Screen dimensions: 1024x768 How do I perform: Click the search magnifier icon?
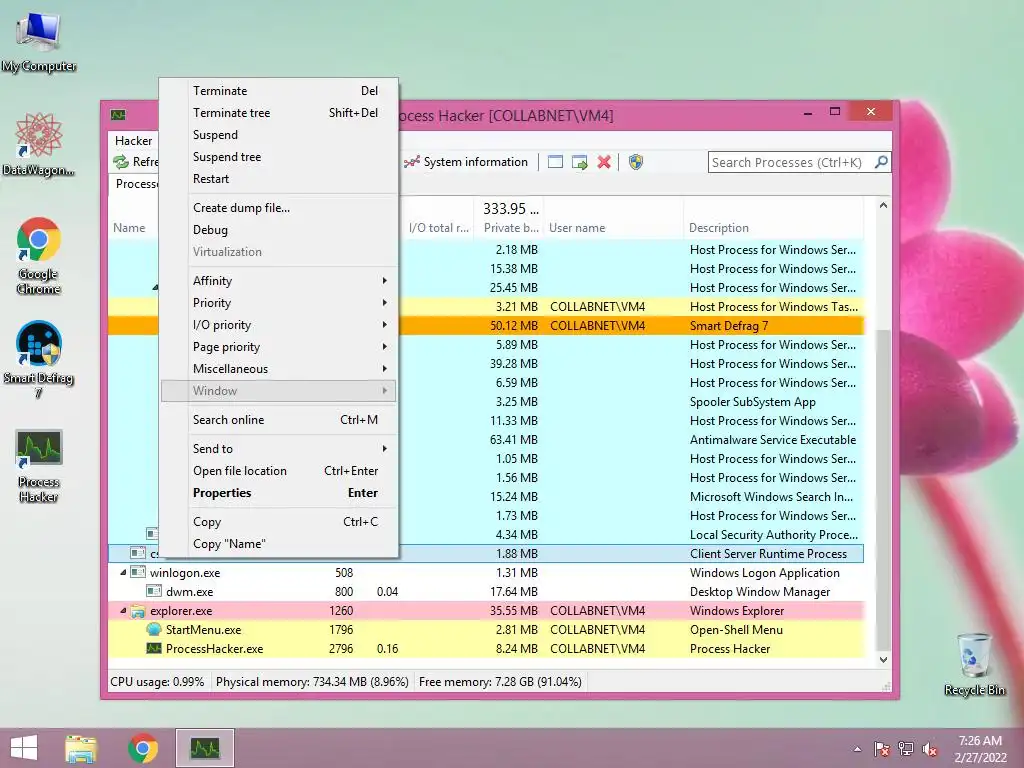pos(881,162)
